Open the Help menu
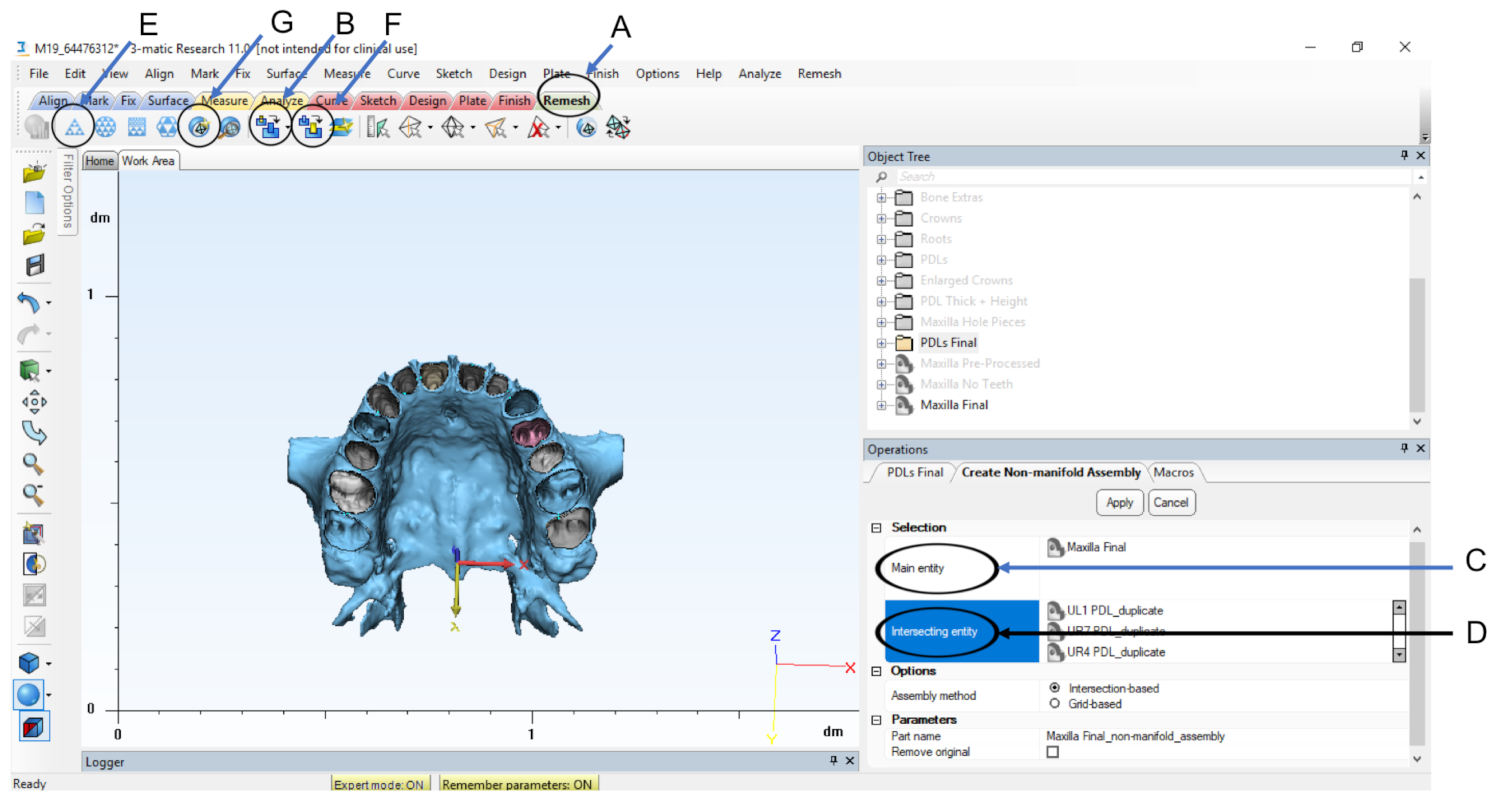Viewport: 1500px width, 805px height. coord(708,73)
